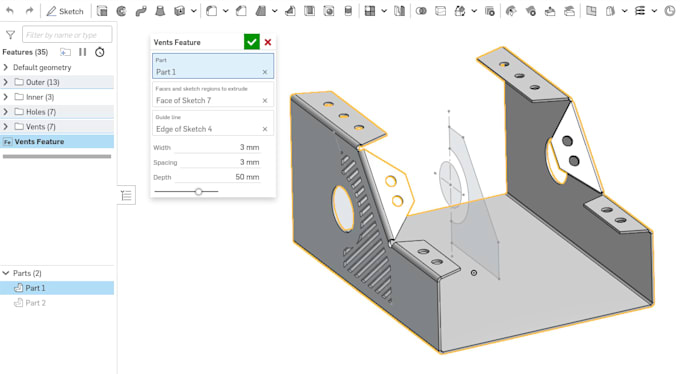Click the Width 3 mm value field
Screen dimensions: 680x374
click(x=218, y=148)
